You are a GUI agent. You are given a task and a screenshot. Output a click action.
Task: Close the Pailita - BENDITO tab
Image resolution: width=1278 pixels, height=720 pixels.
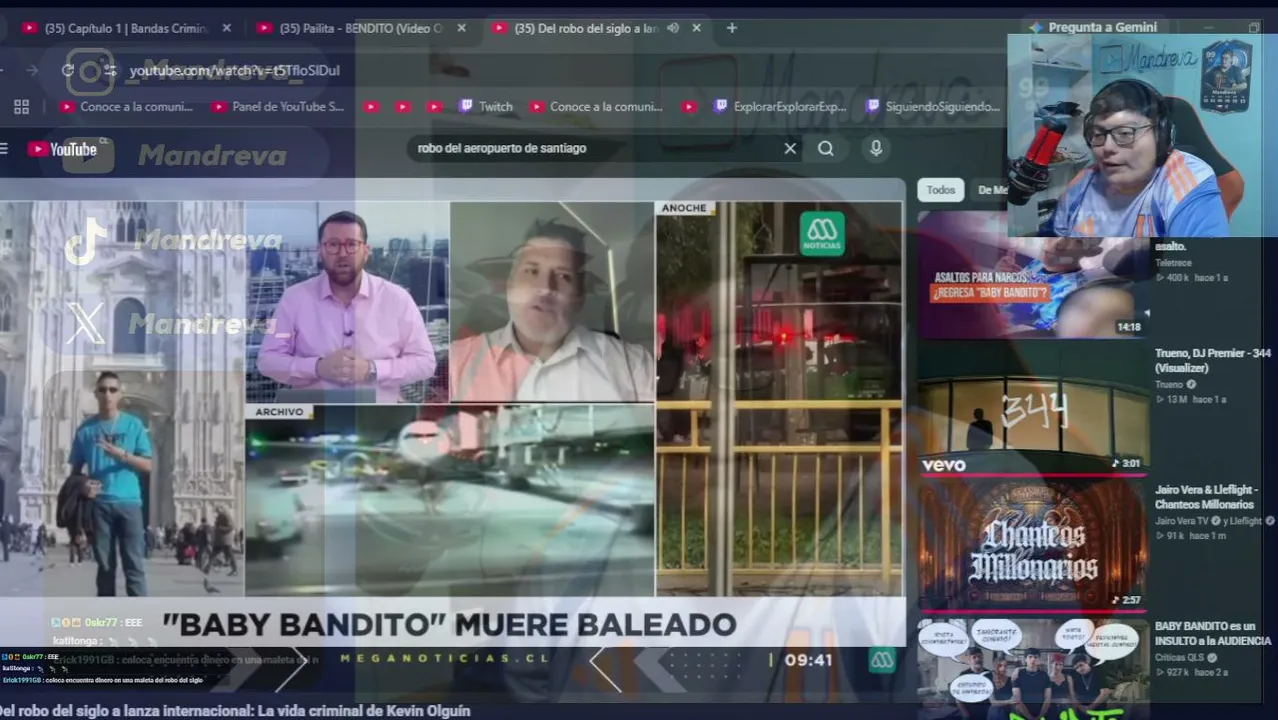tap(461, 28)
